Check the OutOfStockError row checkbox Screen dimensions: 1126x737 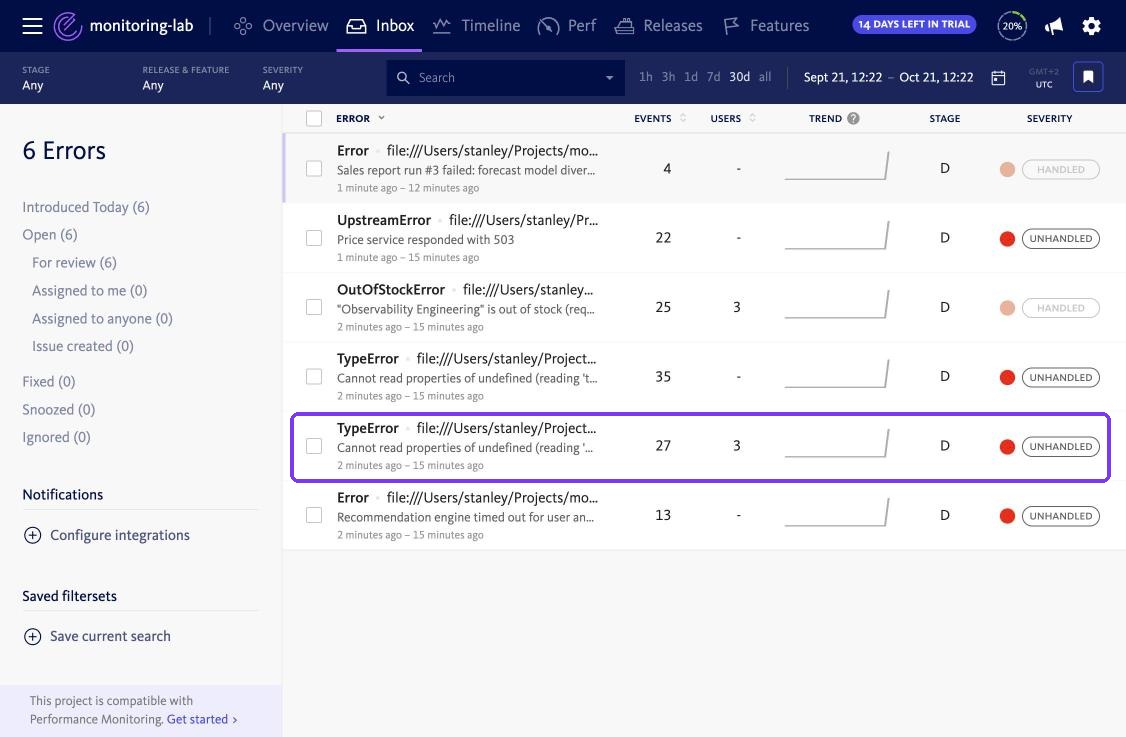click(314, 307)
